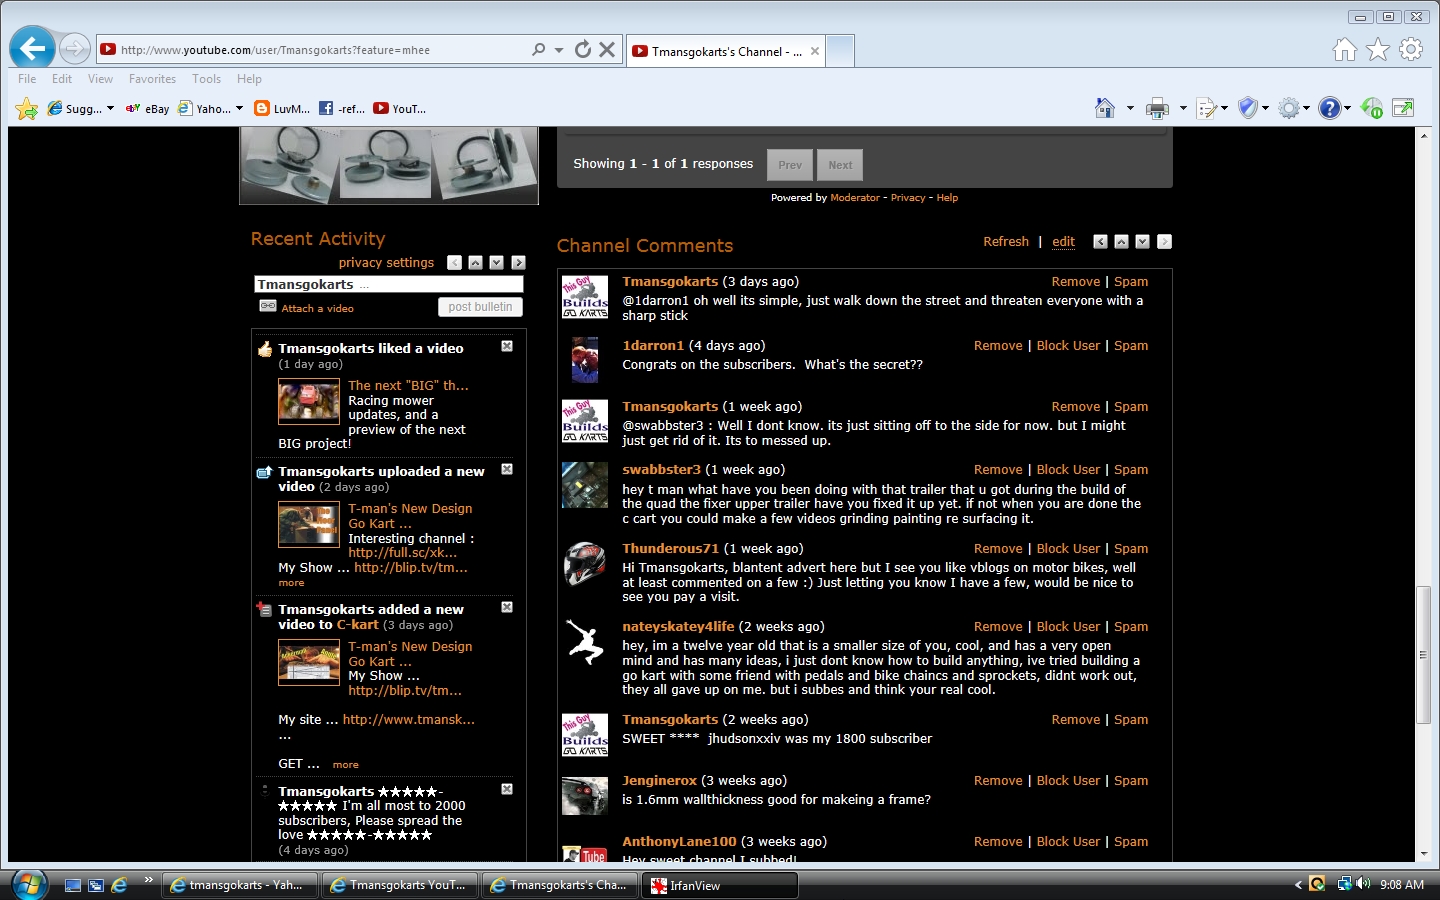Mark swabbster3's comment as Spam
The width and height of the screenshot is (1440, 900).
tap(1131, 470)
